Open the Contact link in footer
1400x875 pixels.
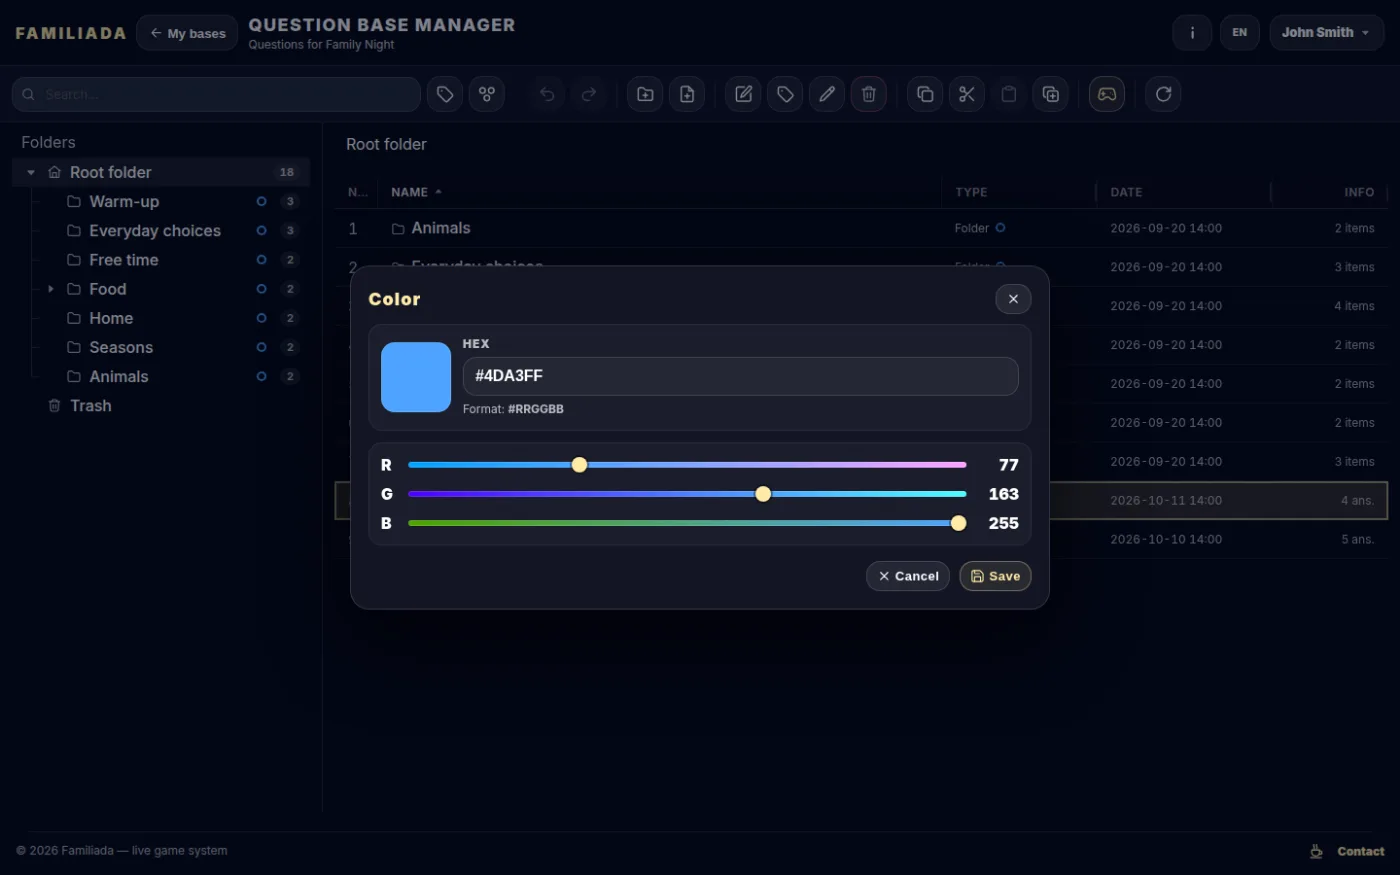1360,851
